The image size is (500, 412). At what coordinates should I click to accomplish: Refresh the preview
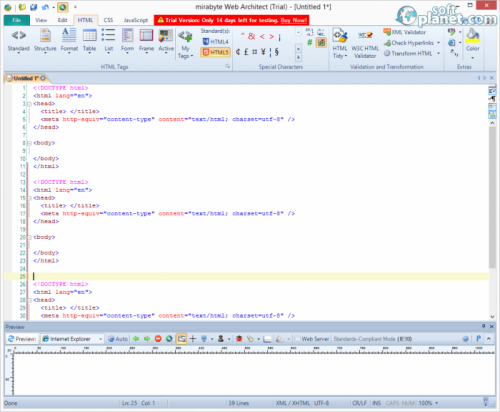(x=169, y=339)
